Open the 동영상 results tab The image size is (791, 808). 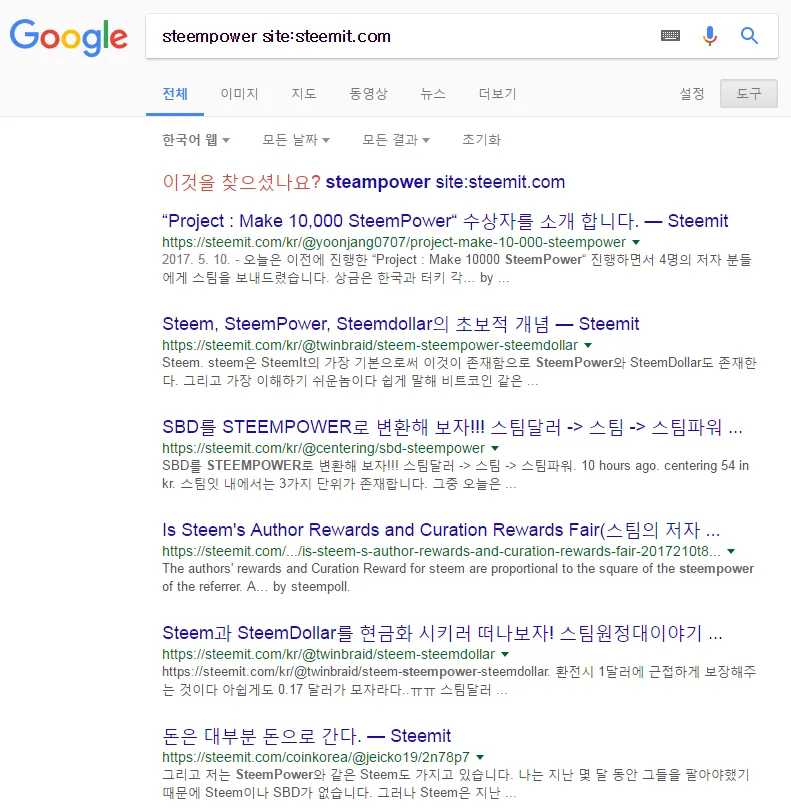point(368,94)
